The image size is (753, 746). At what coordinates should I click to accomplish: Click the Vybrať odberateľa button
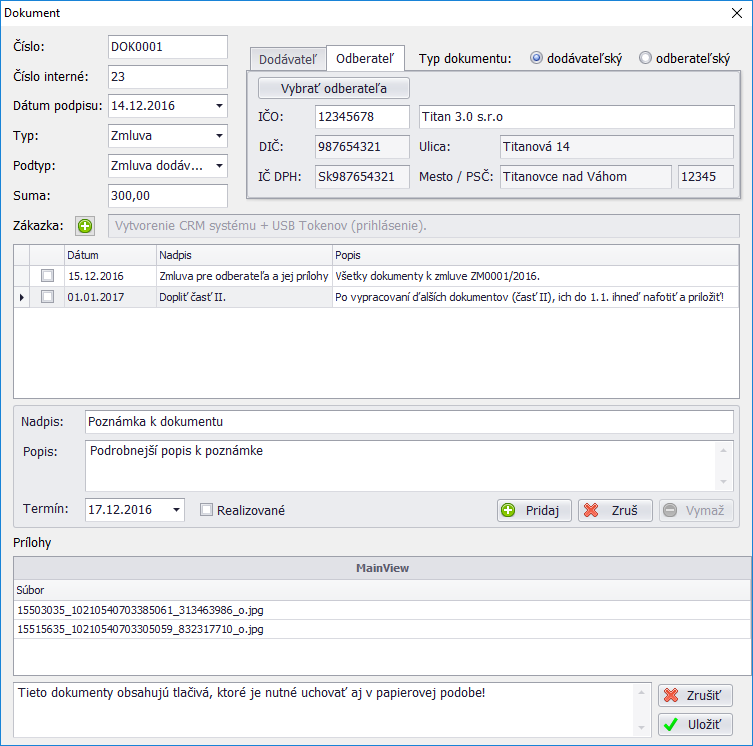coord(334,88)
